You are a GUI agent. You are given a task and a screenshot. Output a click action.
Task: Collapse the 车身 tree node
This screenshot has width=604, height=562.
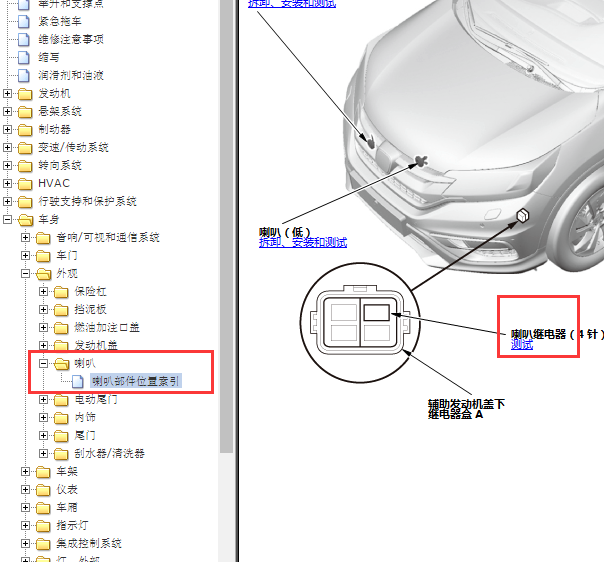[7, 219]
